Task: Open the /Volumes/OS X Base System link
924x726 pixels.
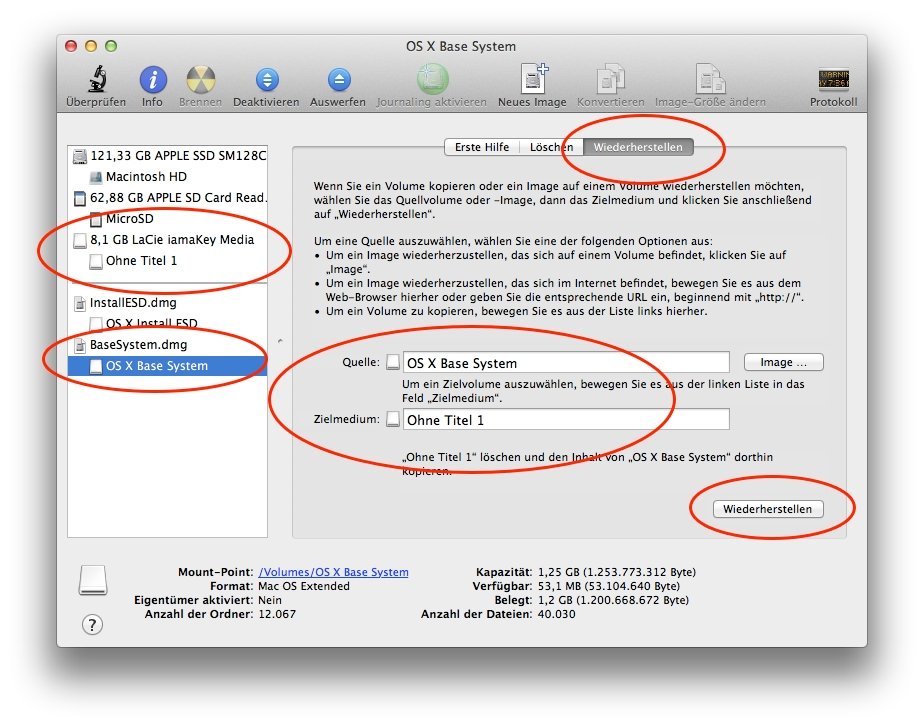Action: pyautogui.click(x=333, y=572)
